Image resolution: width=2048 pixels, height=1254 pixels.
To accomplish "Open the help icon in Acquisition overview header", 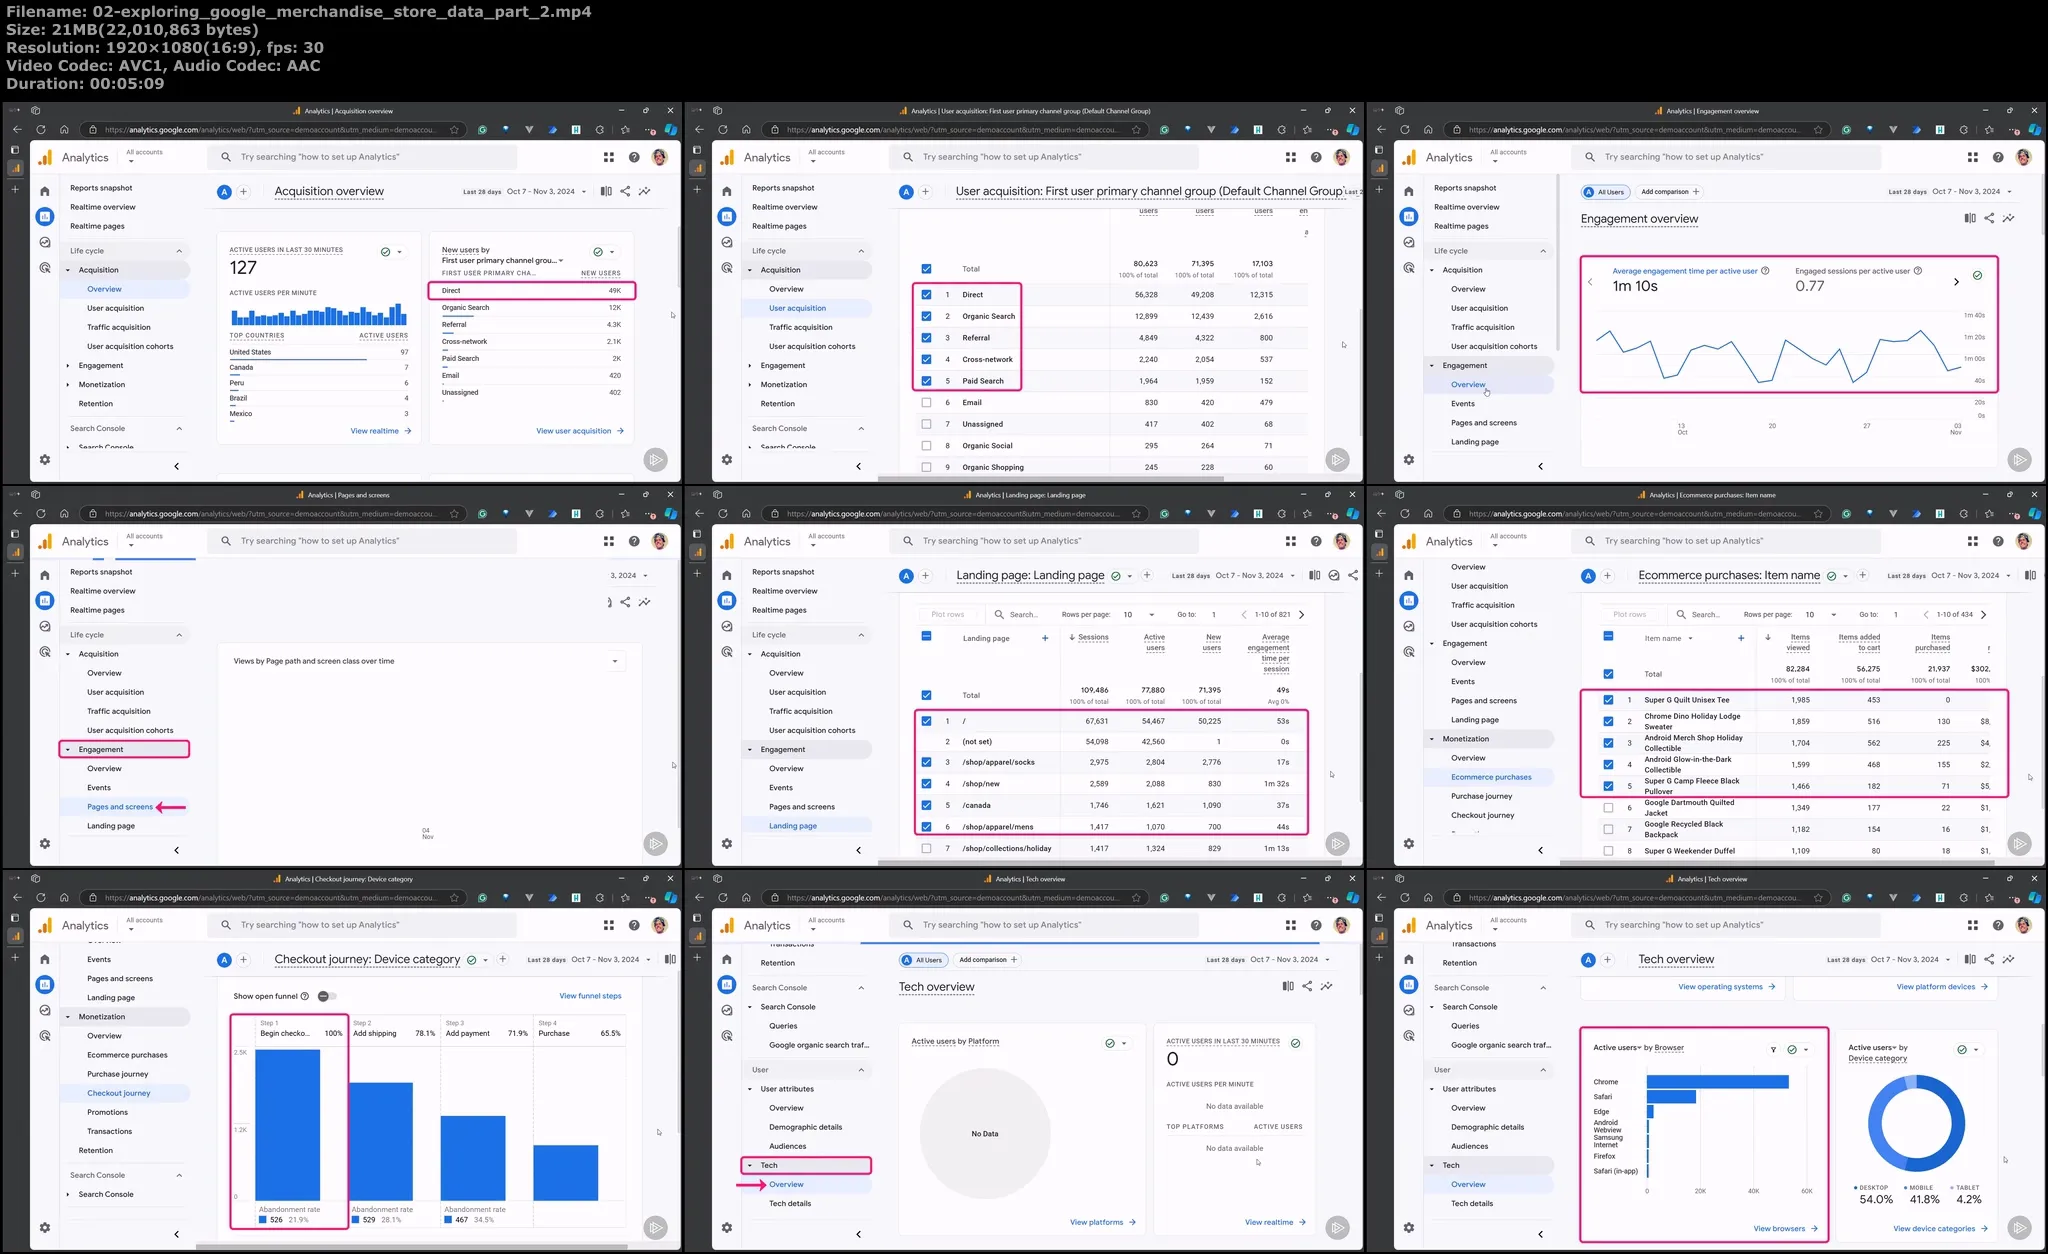I will 634,157.
